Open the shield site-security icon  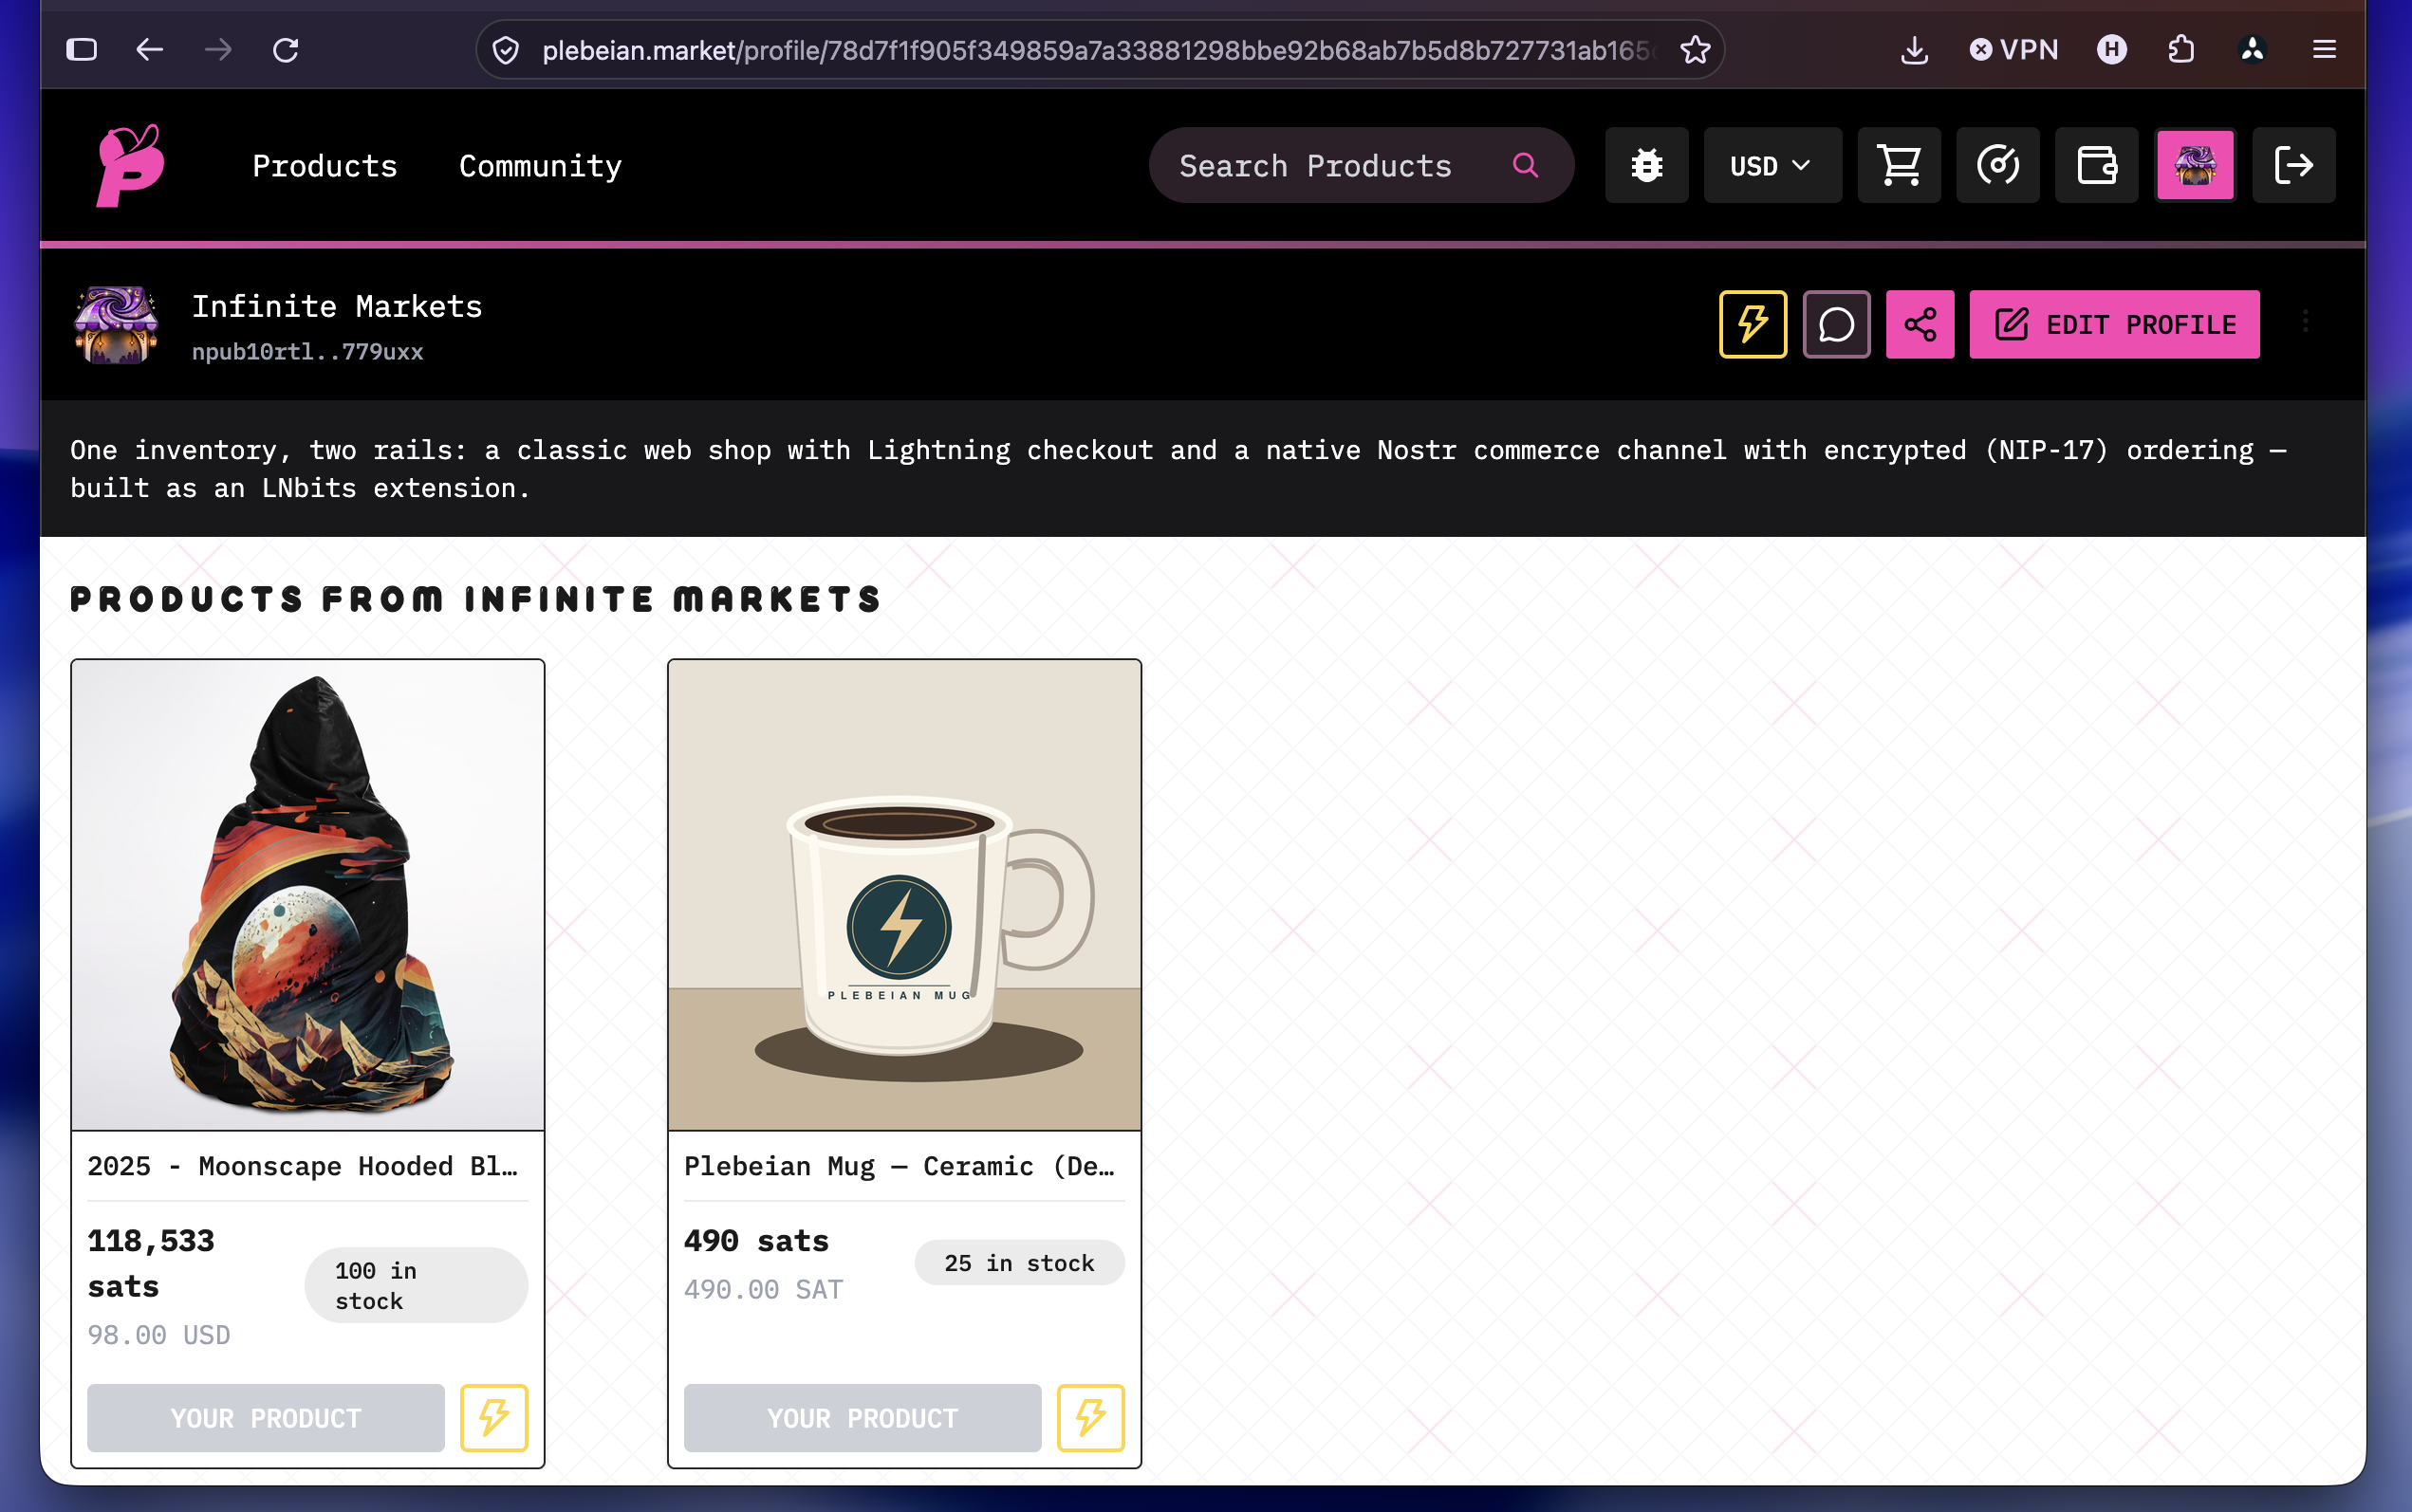click(x=507, y=50)
